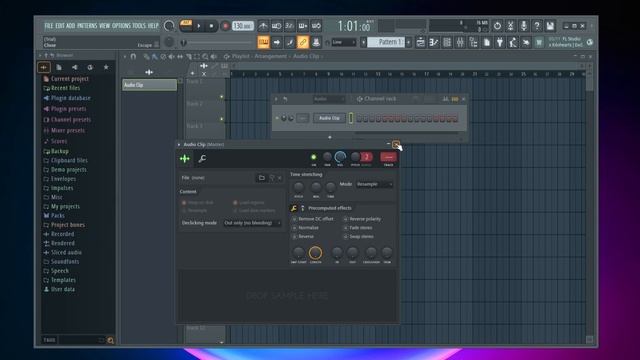Toggle the Pat/Song mode switch
640x360 pixels.
(x=186, y=25)
